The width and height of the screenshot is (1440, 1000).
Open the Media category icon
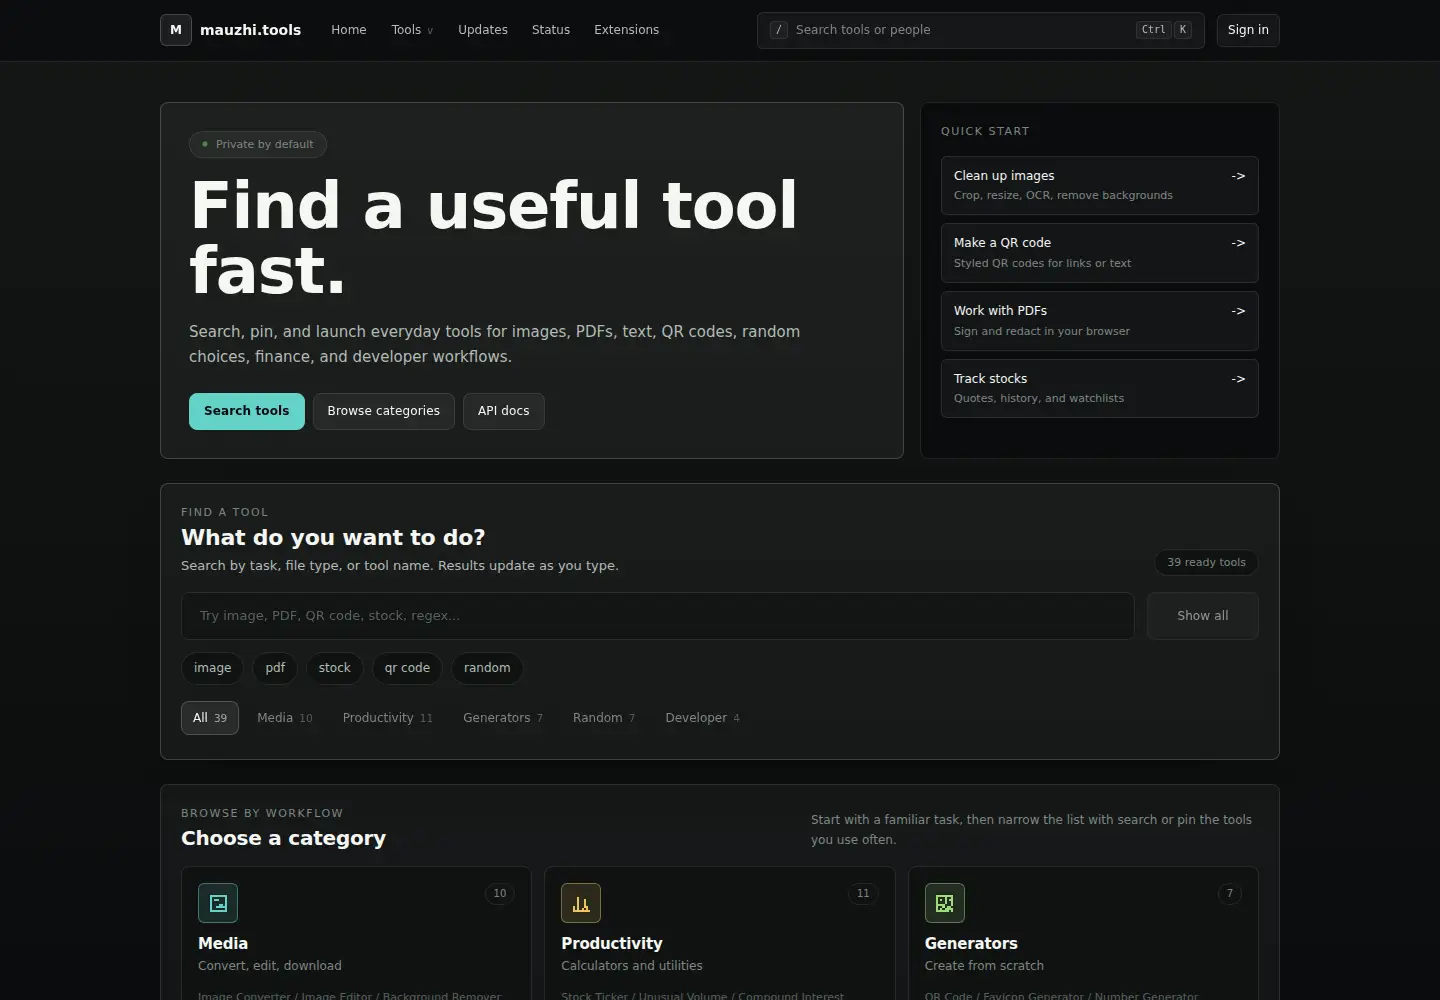pos(218,903)
